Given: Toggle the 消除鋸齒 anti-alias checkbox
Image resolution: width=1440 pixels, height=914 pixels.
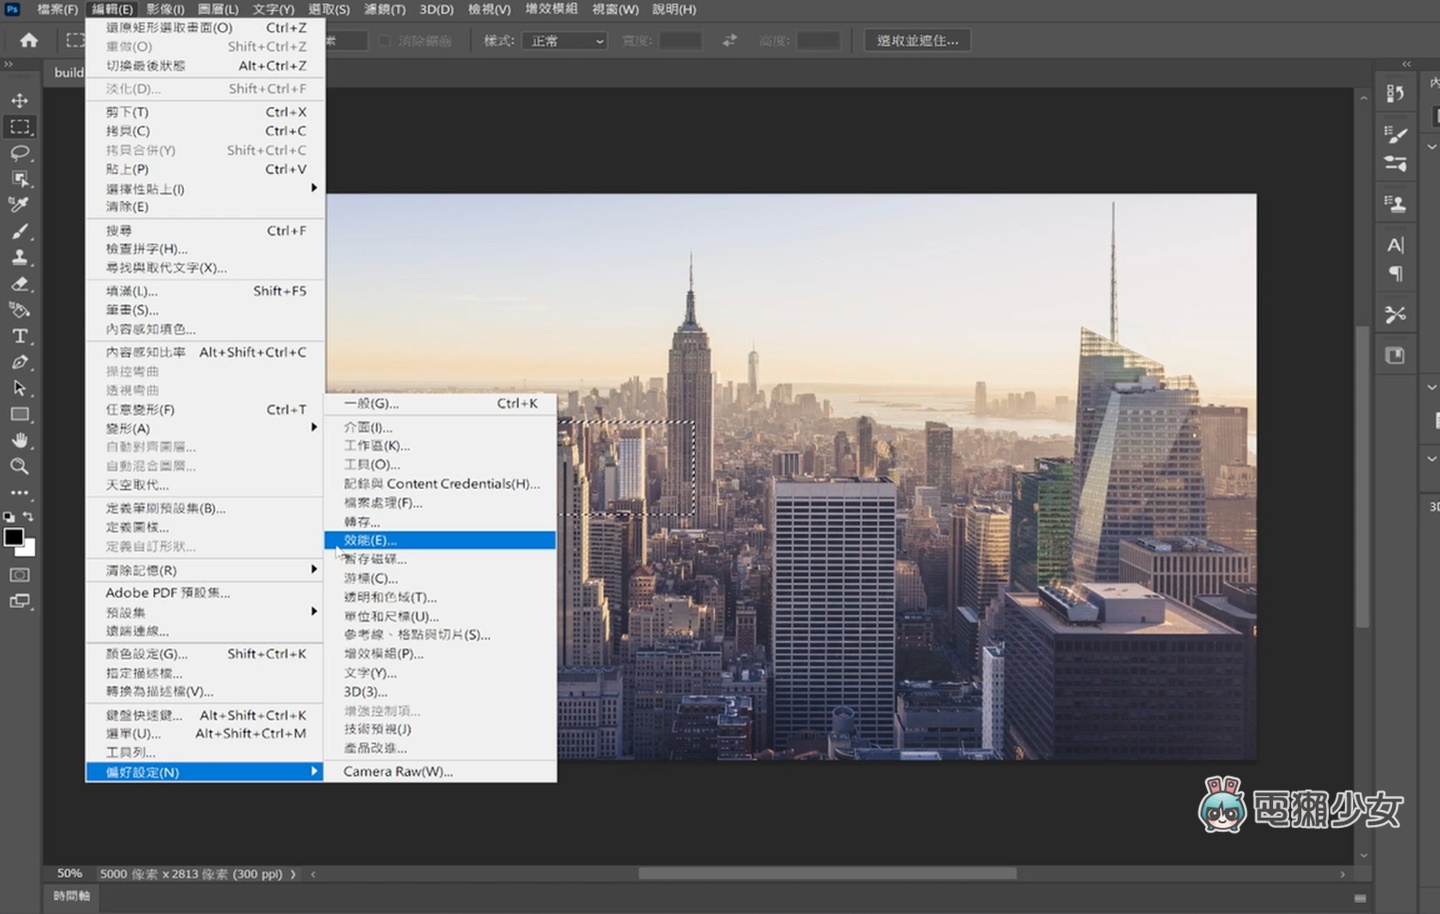Looking at the screenshot, I should pyautogui.click(x=385, y=41).
